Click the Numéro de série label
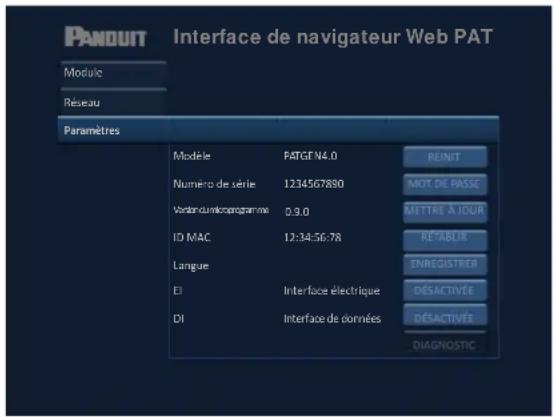The image size is (554, 417). pyautogui.click(x=214, y=184)
